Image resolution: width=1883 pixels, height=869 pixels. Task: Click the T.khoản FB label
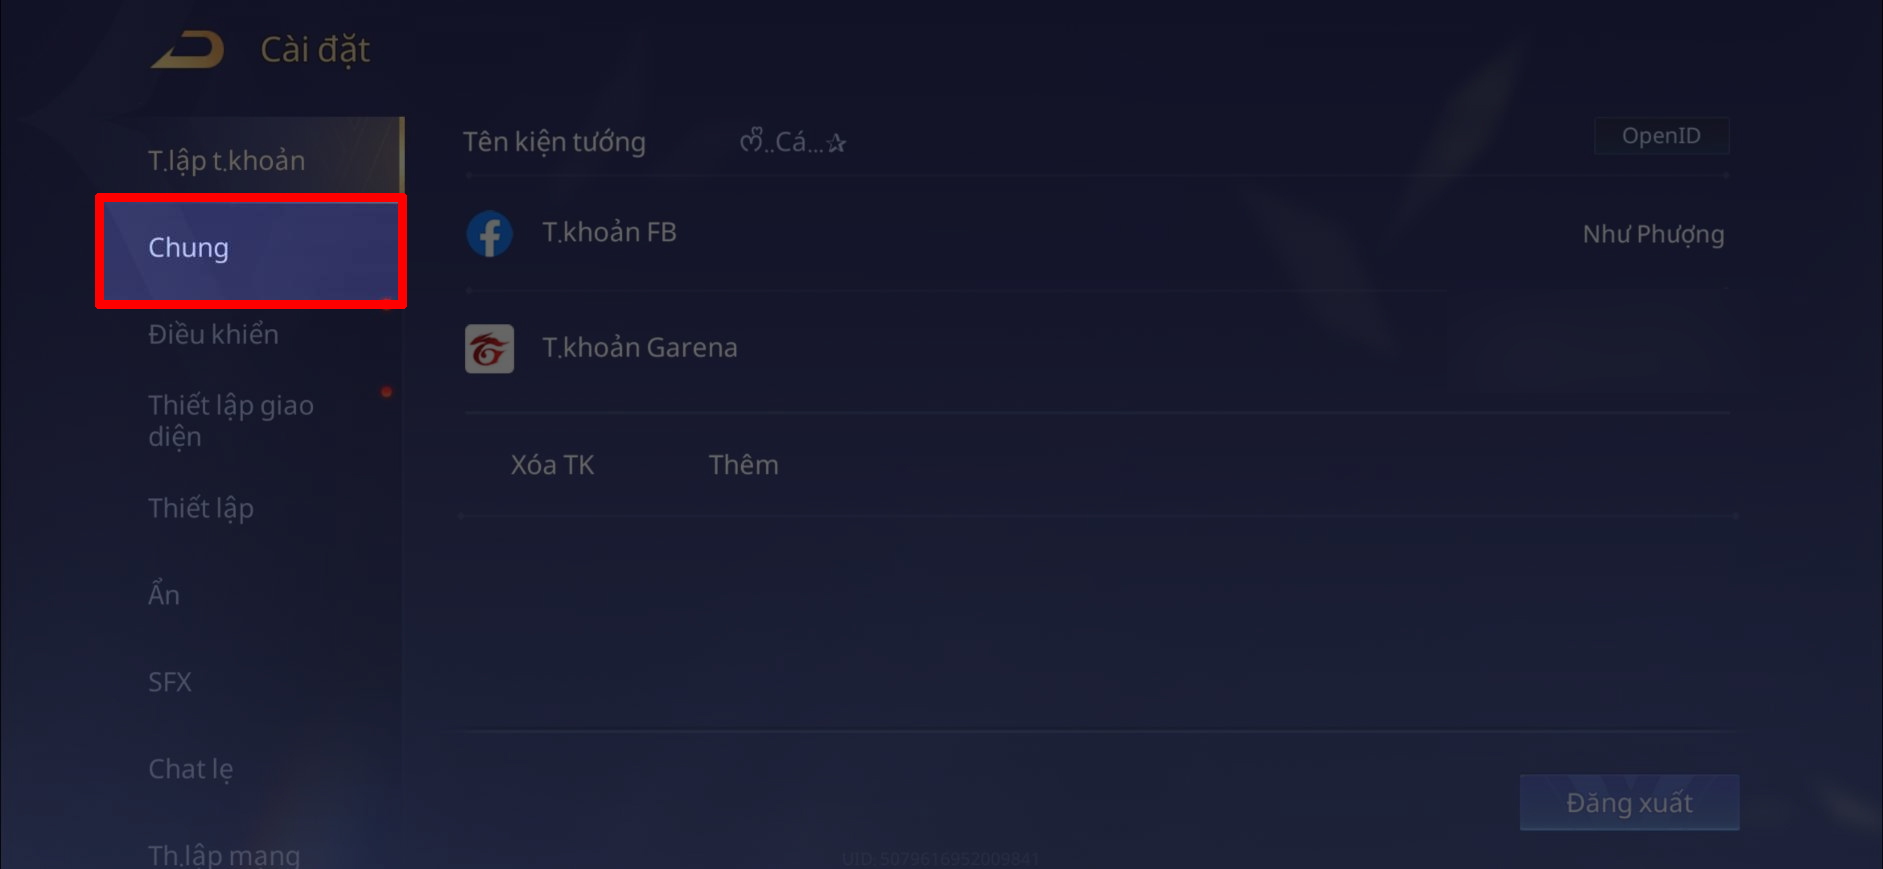(609, 232)
